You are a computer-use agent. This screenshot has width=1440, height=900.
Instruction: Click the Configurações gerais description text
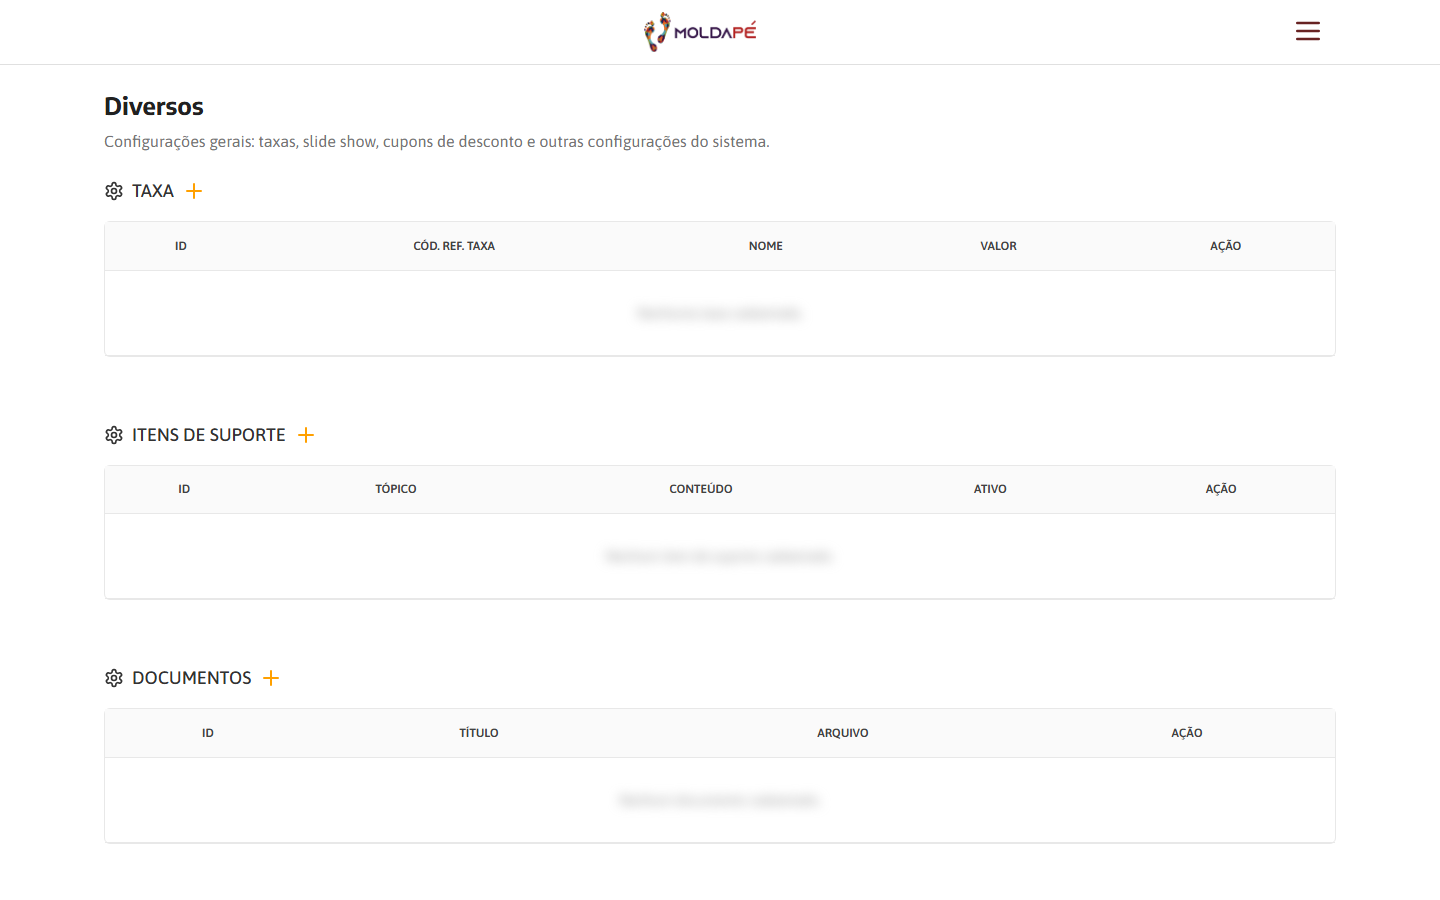[x=437, y=142]
